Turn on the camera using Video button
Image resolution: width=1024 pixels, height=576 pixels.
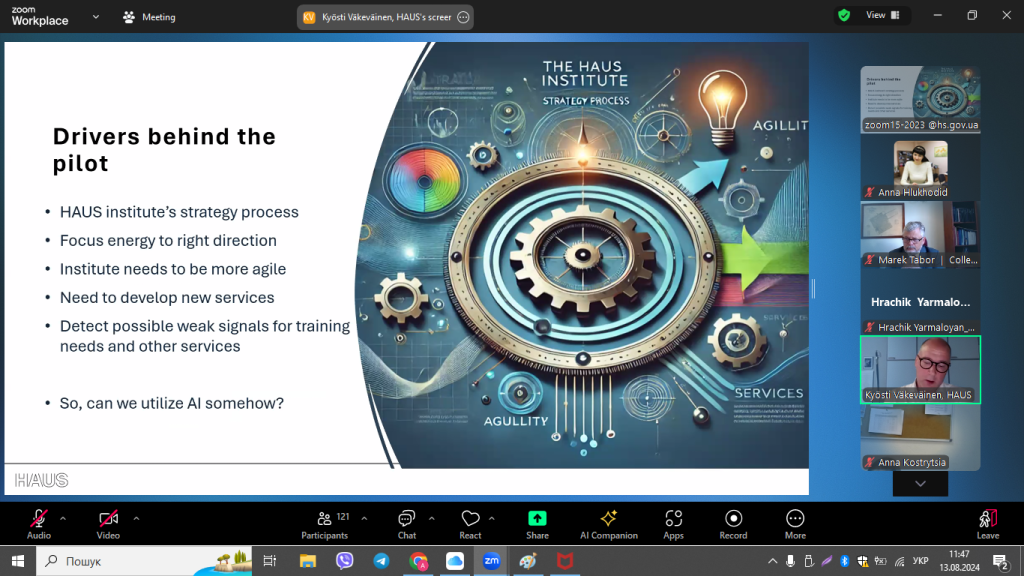click(108, 523)
